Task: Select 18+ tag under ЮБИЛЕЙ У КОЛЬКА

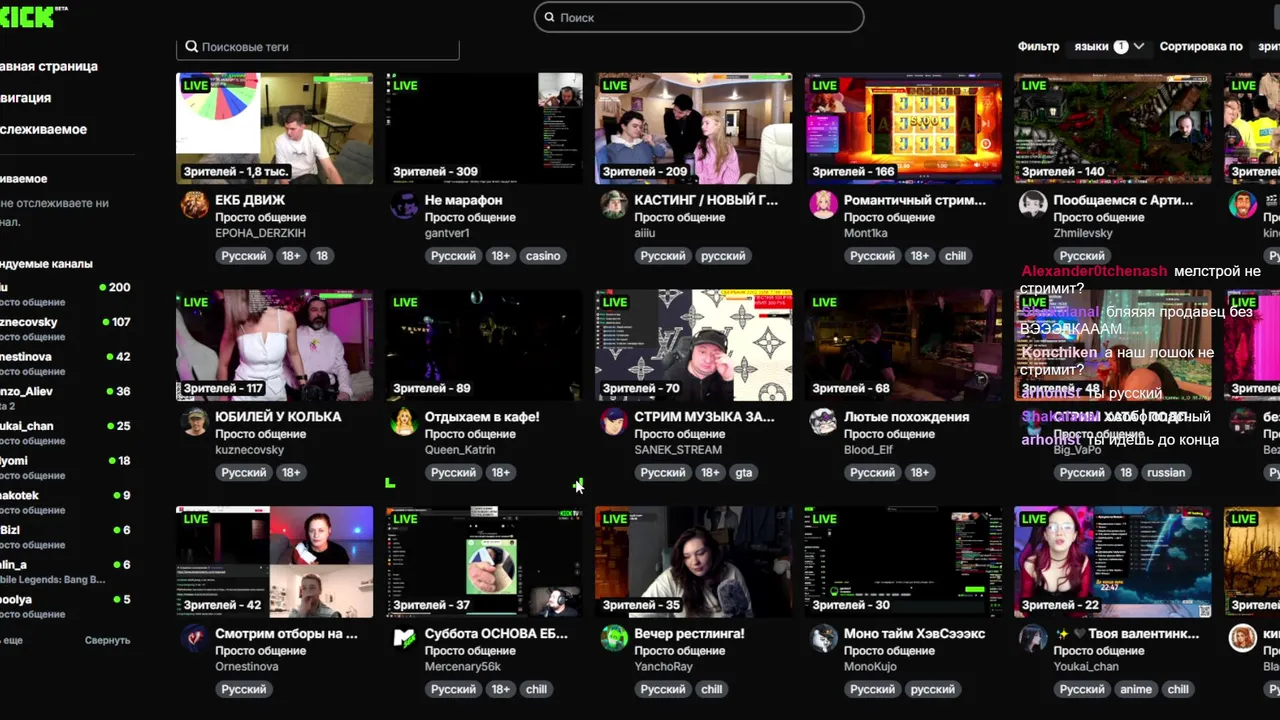Action: (x=291, y=473)
